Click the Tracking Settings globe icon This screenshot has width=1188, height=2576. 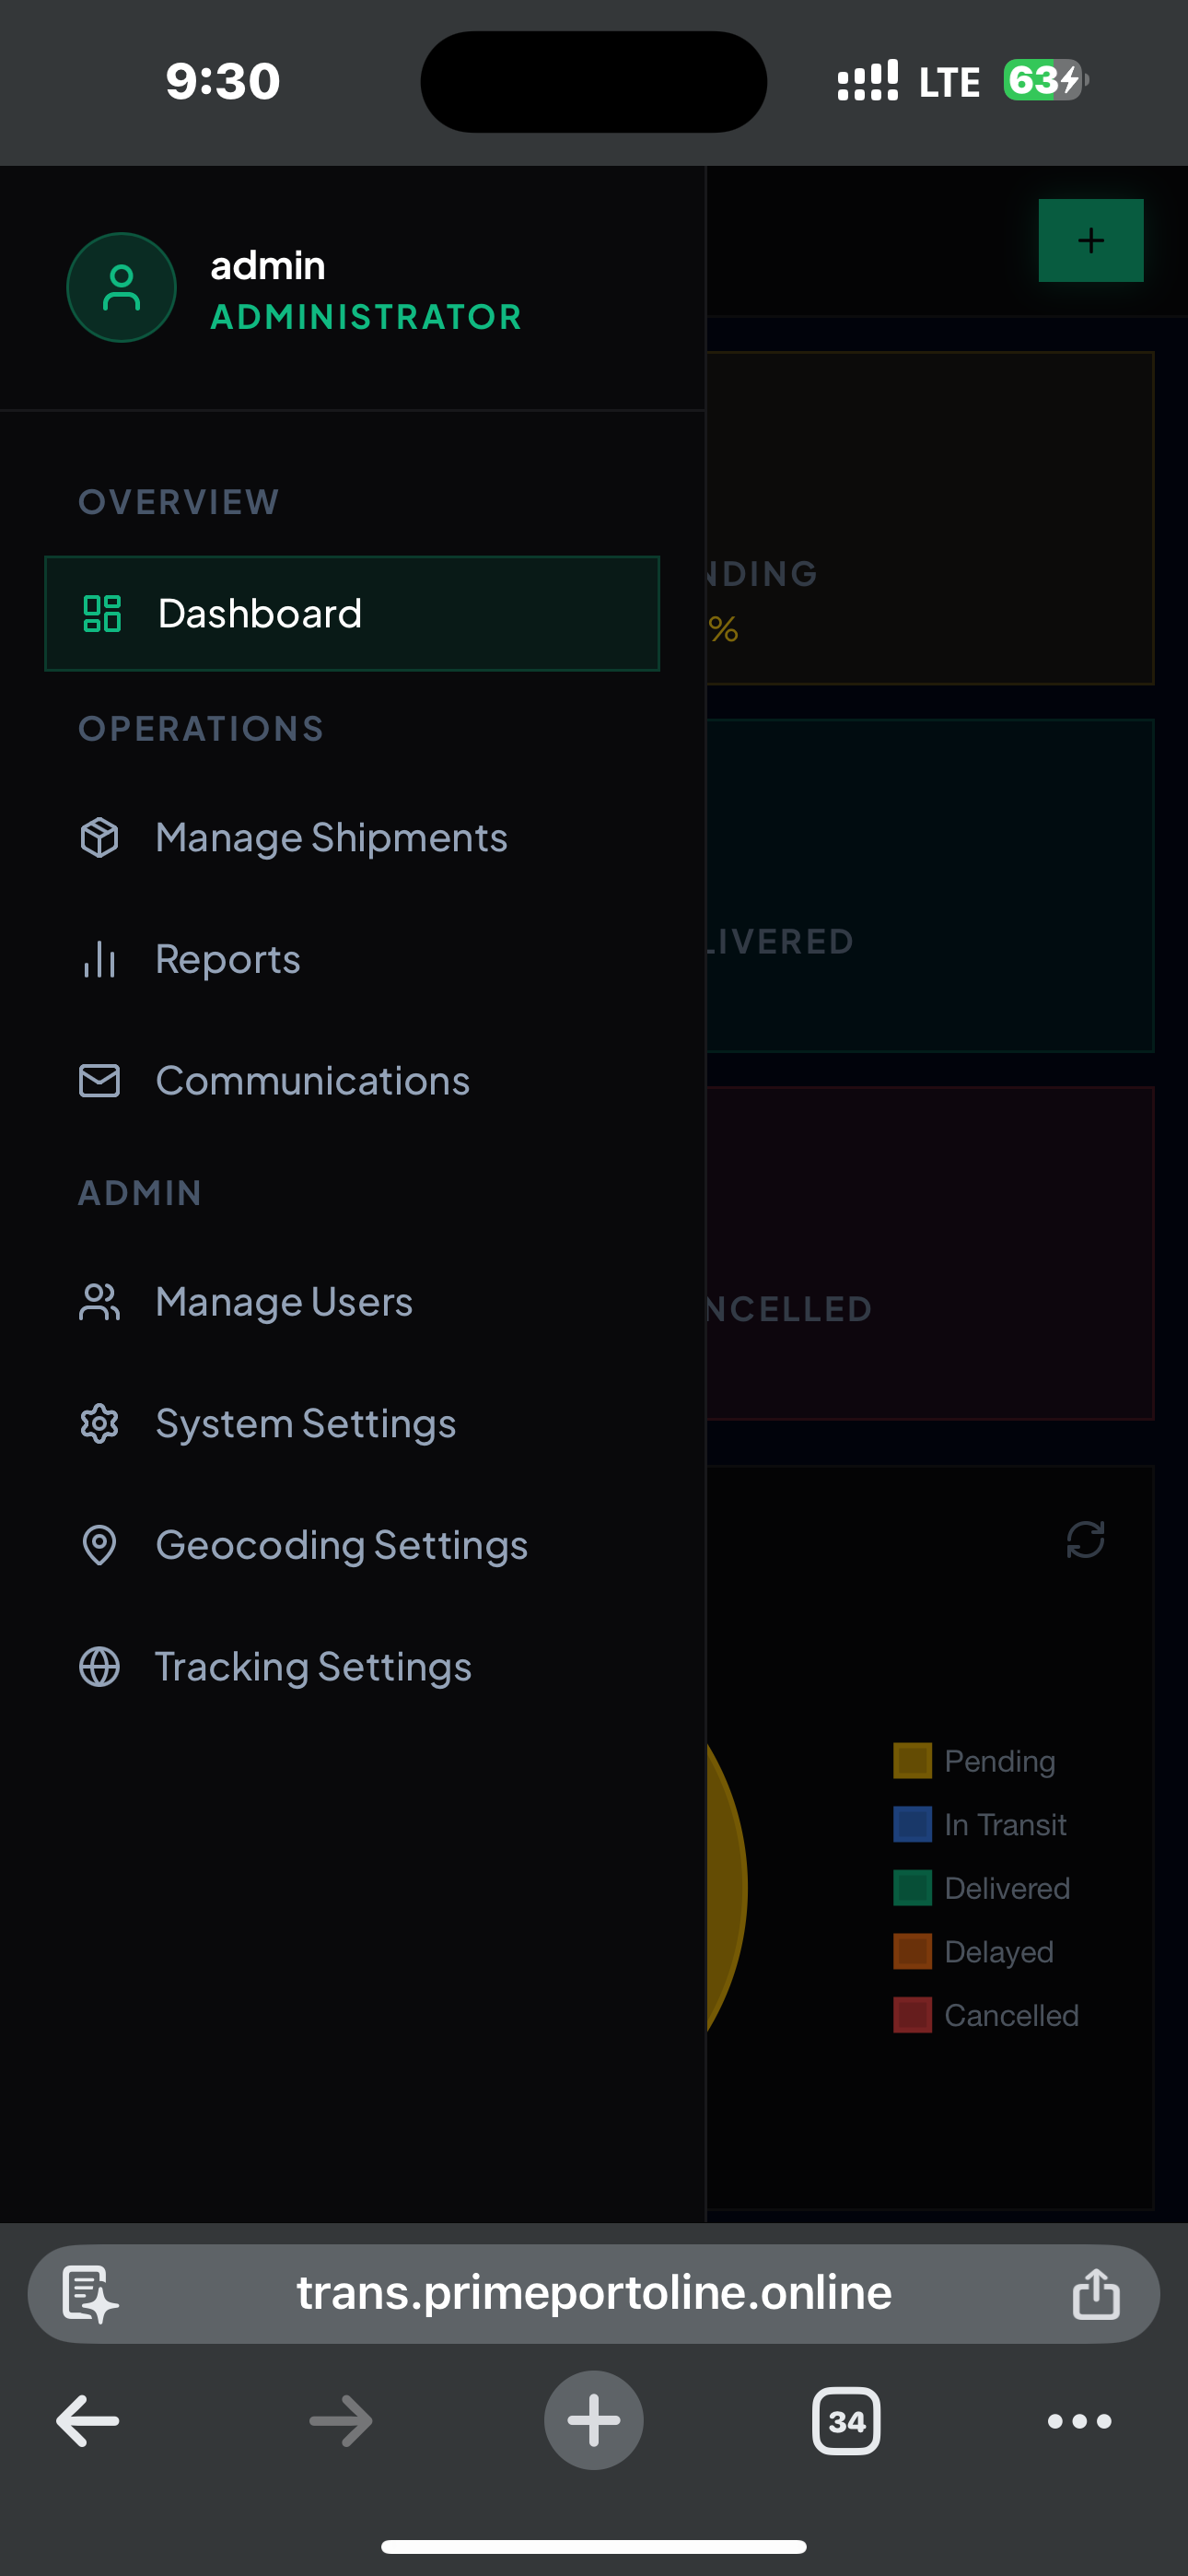(99, 1667)
